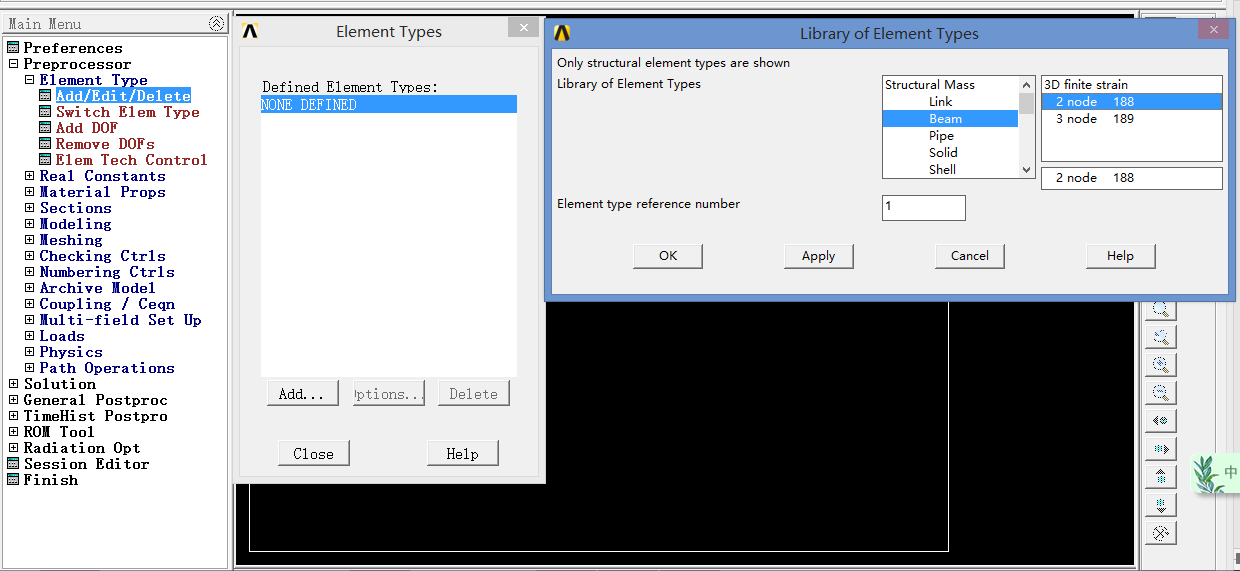This screenshot has height=571, width=1240.
Task: Select Archive Model tree item
Action: 97,288
